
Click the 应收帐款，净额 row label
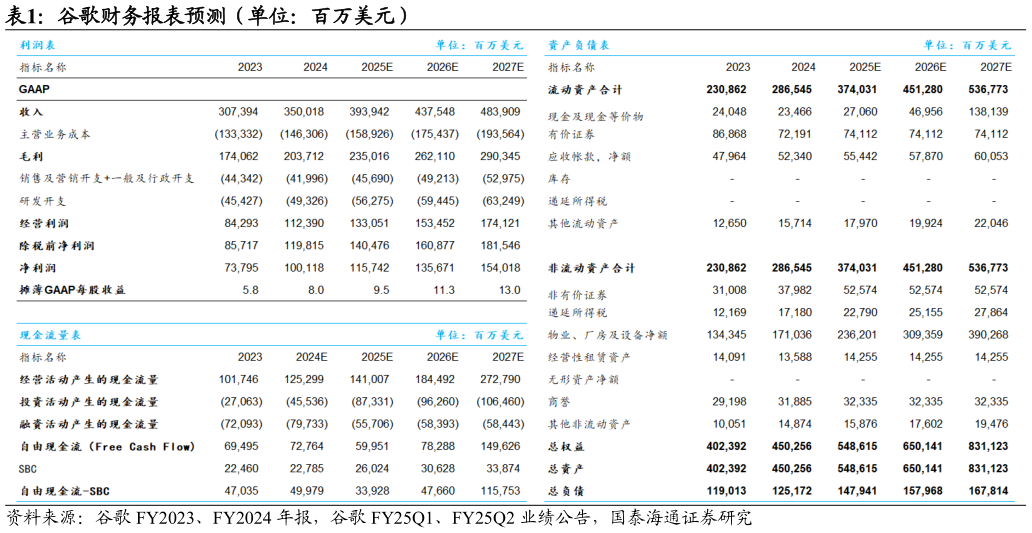coord(590,157)
